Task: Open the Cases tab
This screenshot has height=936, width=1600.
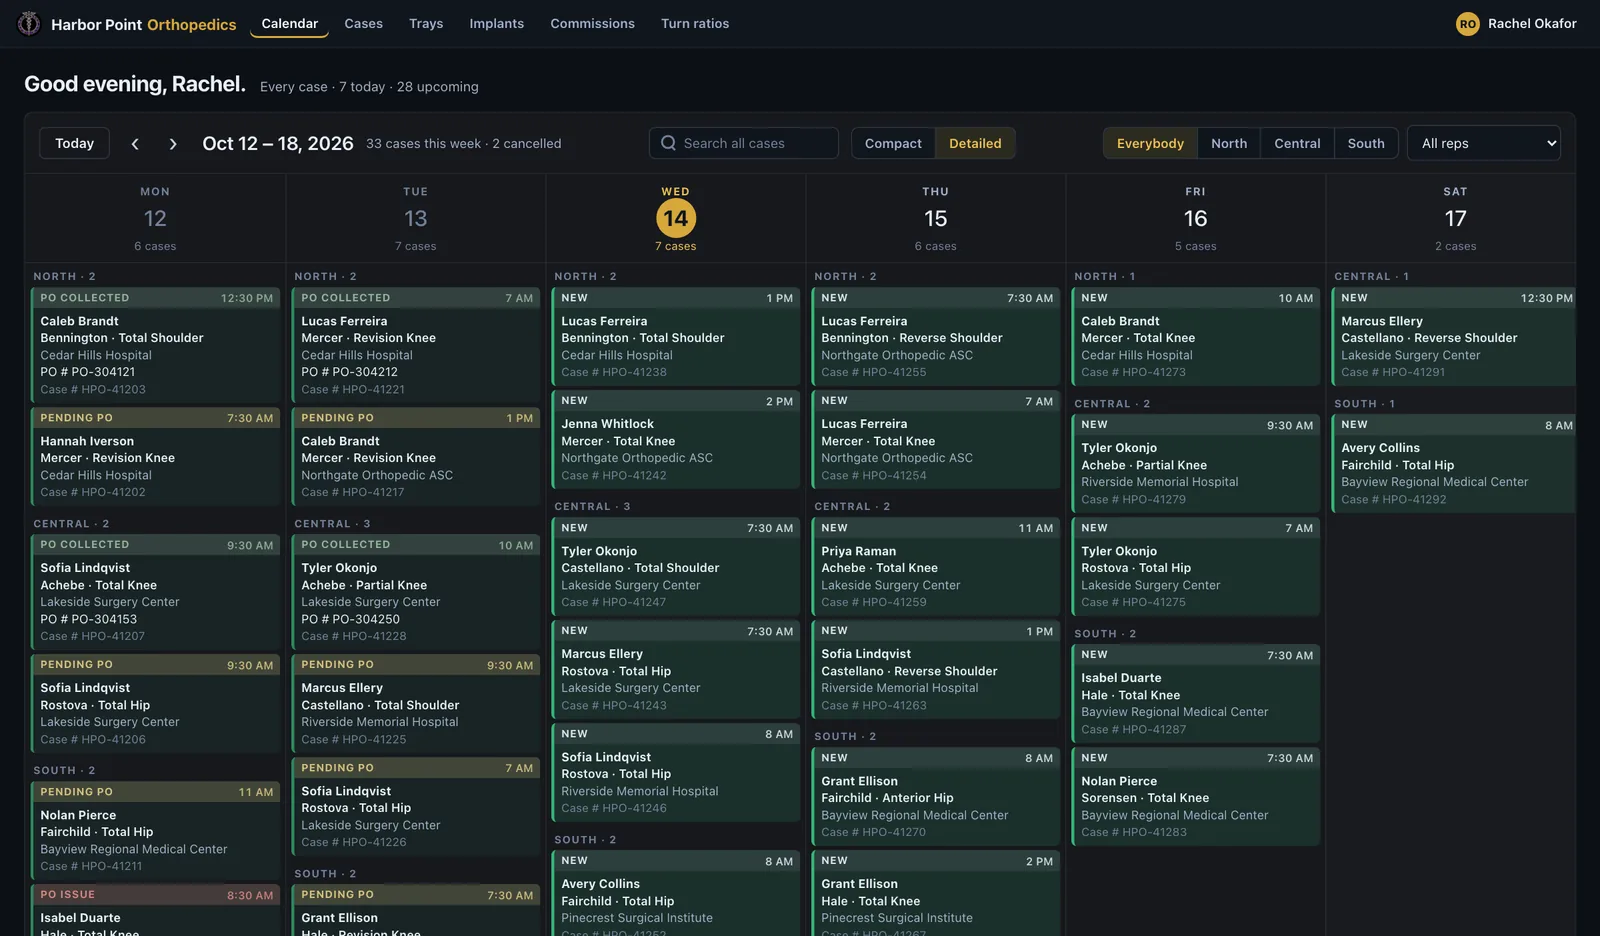Action: (x=364, y=23)
